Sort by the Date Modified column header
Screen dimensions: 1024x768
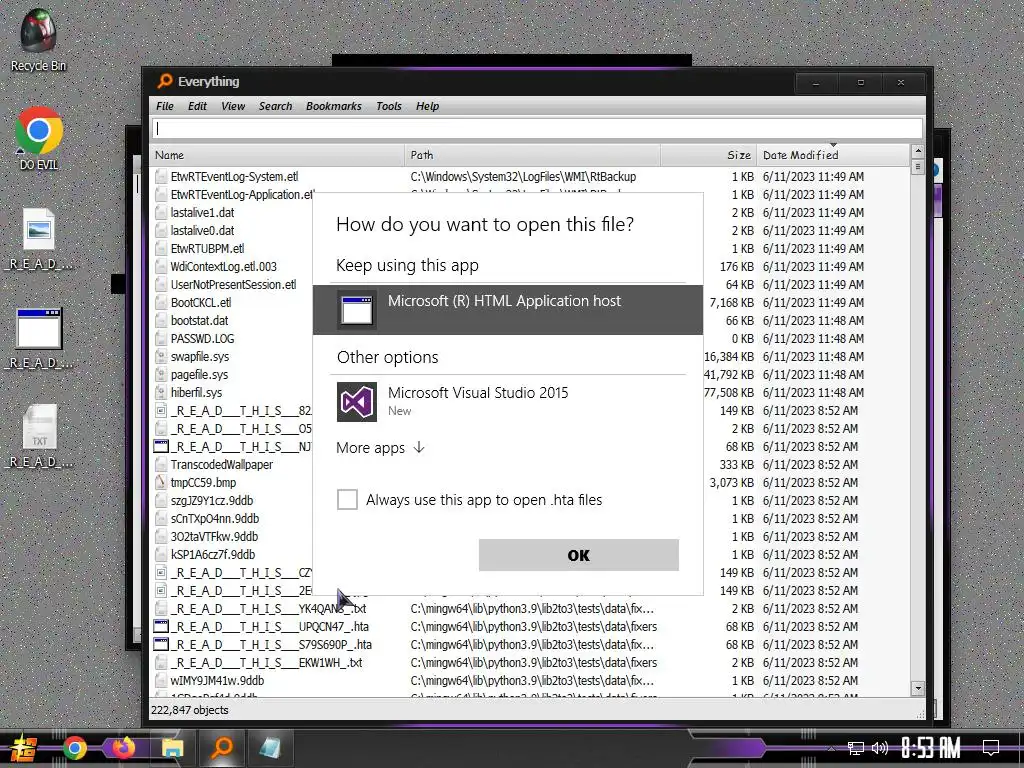833,155
